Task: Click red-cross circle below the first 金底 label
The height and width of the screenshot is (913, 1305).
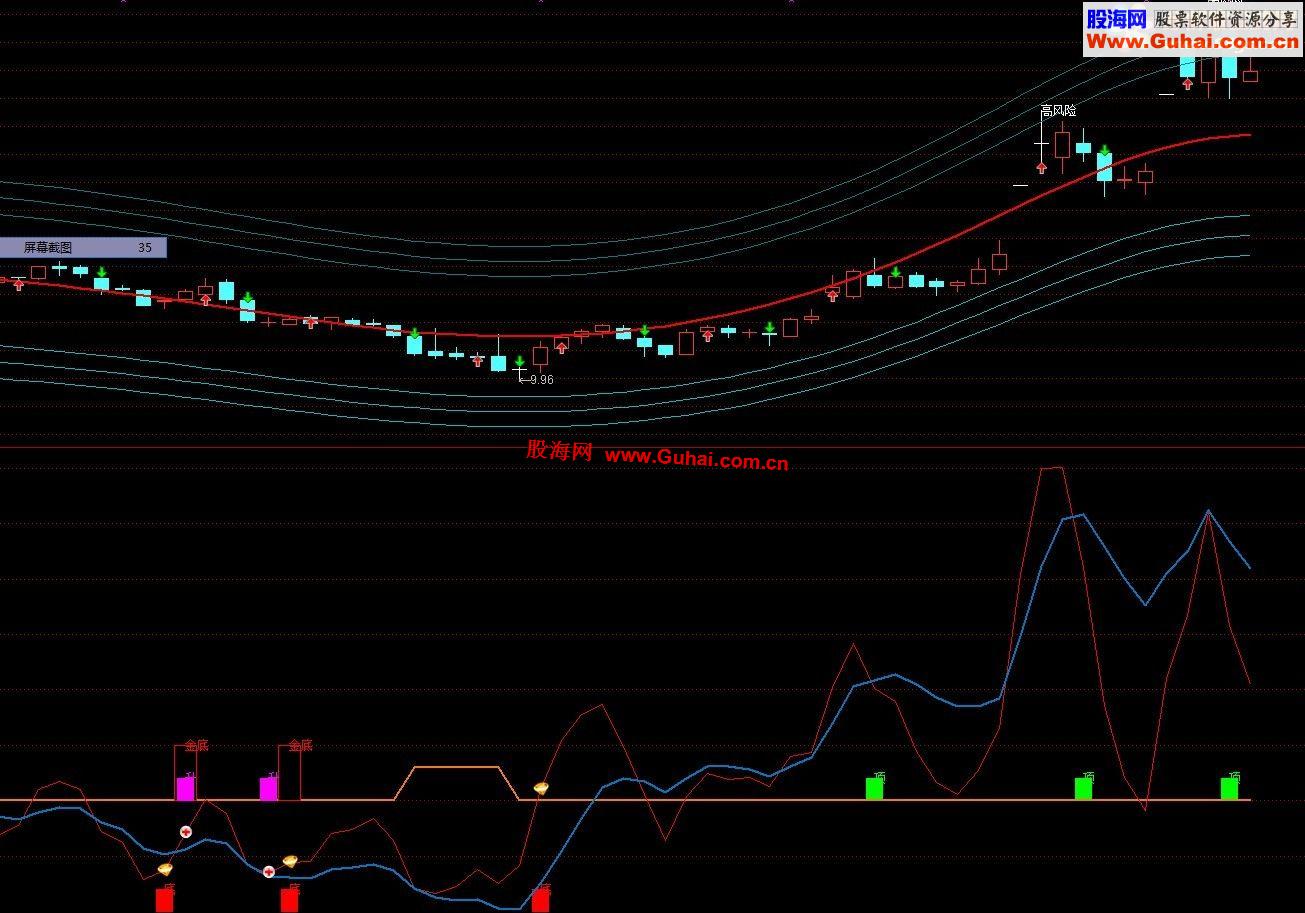Action: click(186, 832)
